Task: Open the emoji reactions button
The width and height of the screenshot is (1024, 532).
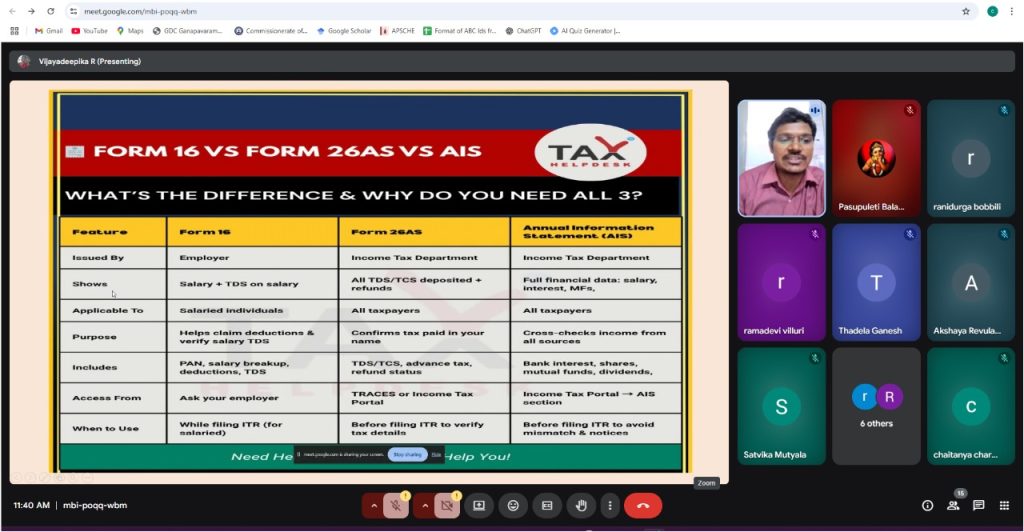Action: click(x=513, y=506)
